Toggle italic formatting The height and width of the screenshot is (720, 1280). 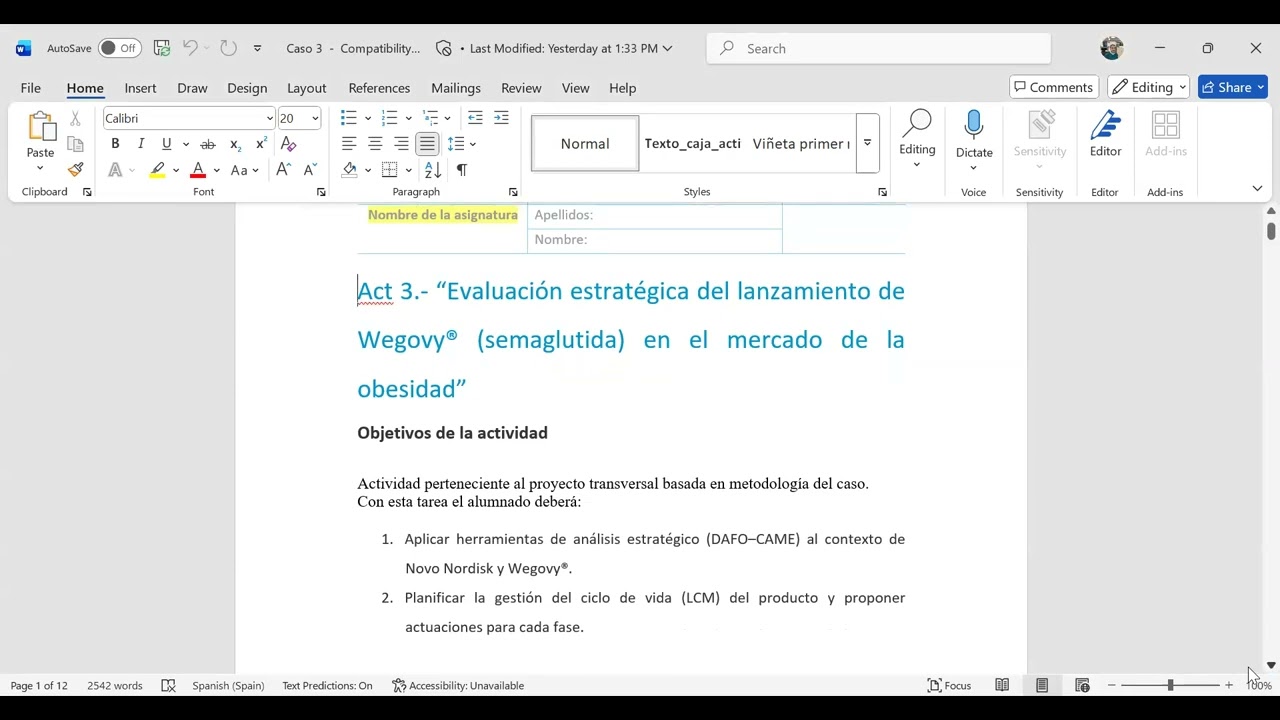click(141, 144)
